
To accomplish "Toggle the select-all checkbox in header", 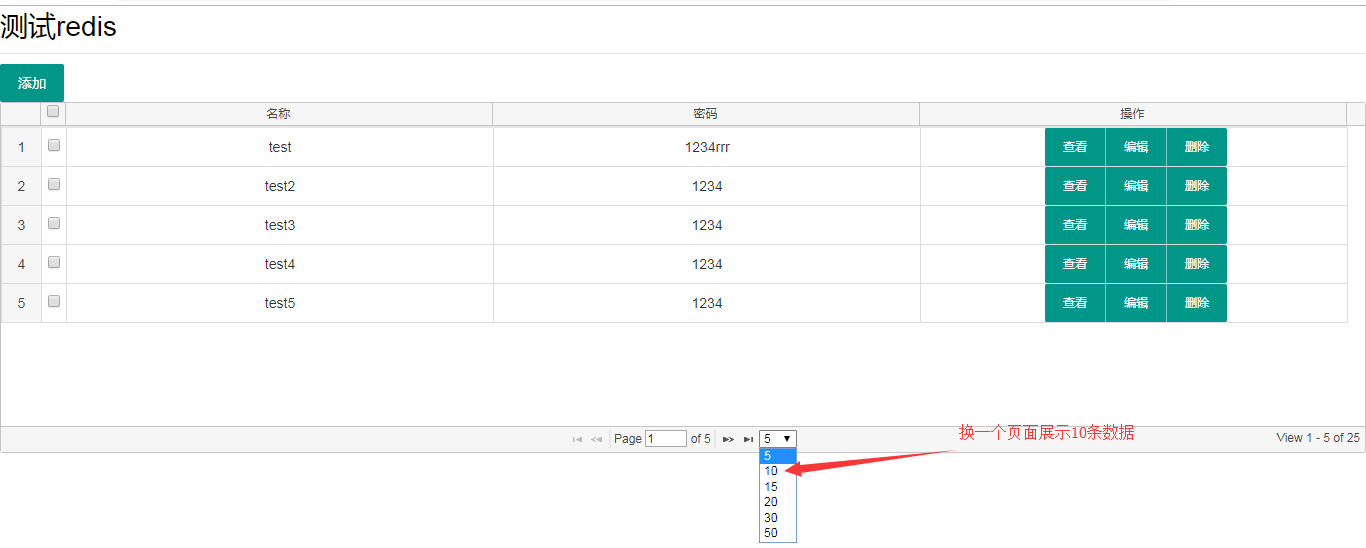I will click(x=54, y=112).
